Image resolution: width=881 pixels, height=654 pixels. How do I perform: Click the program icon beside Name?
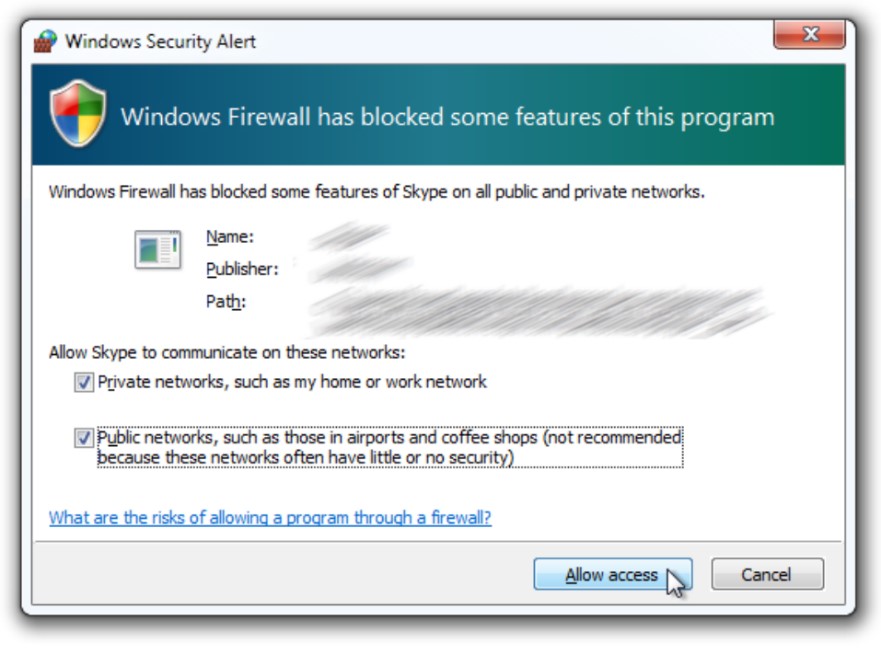point(157,250)
